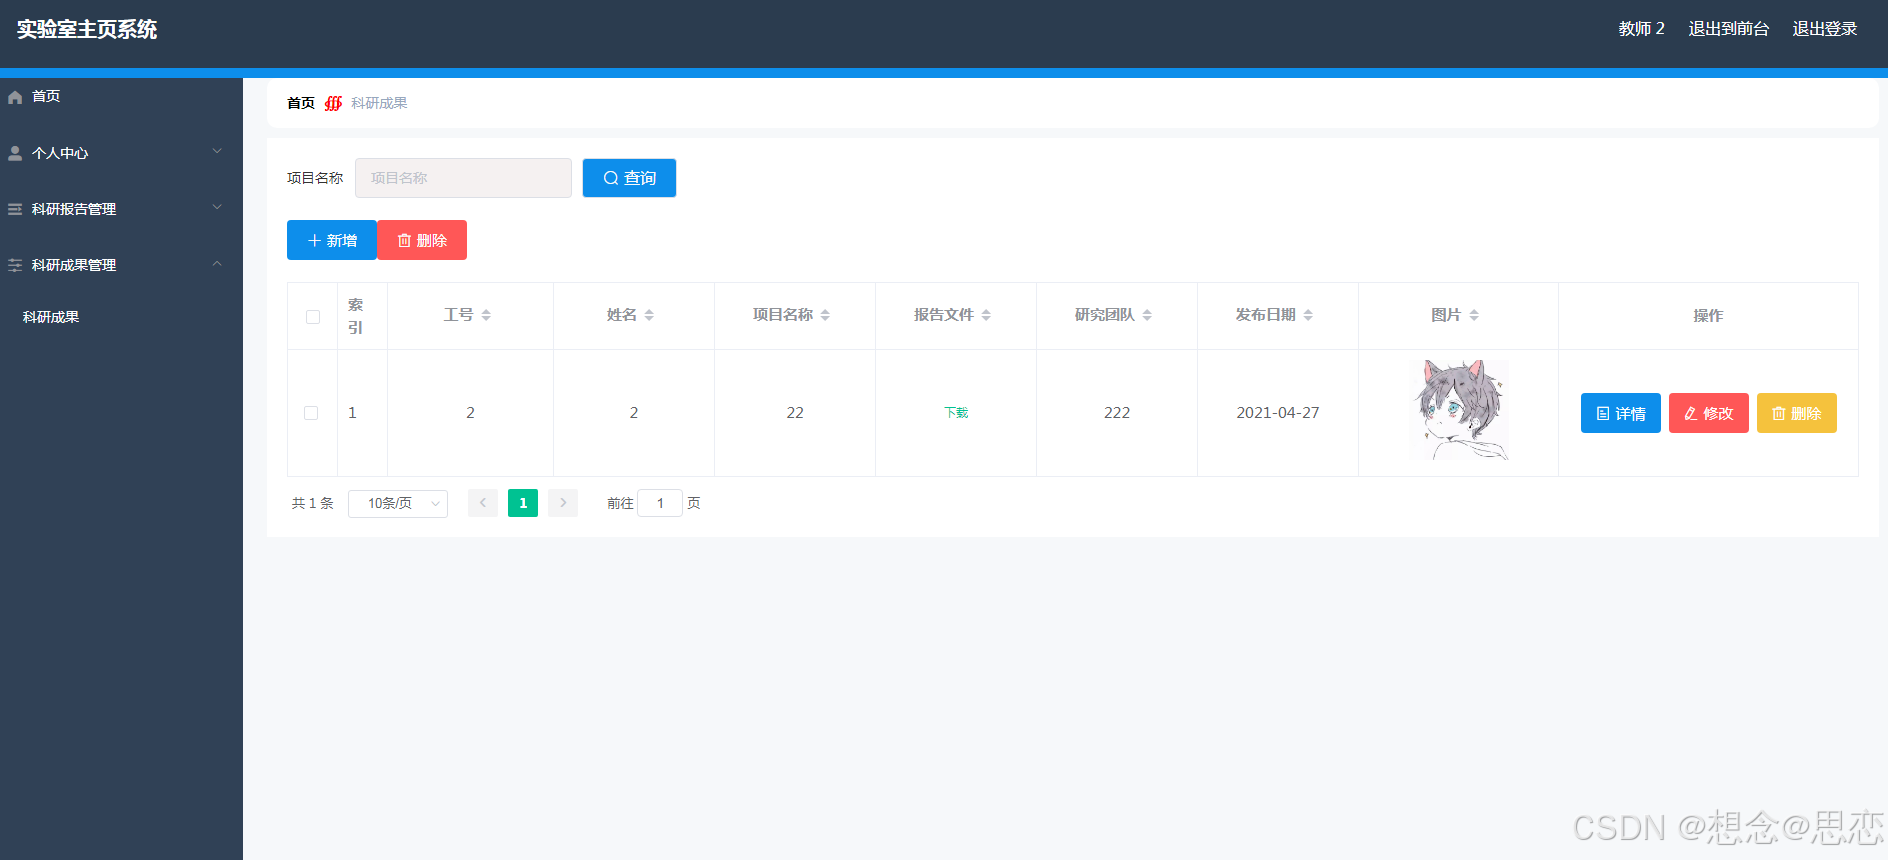
Task: Click the home icon in sidebar
Action: coord(15,97)
